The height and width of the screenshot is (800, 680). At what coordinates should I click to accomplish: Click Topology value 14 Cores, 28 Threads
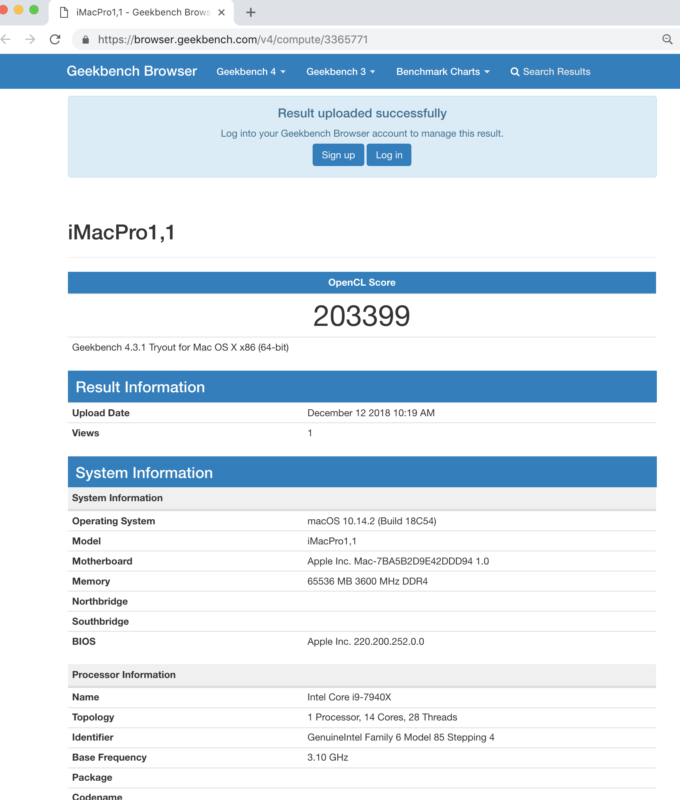pyautogui.click(x=382, y=717)
